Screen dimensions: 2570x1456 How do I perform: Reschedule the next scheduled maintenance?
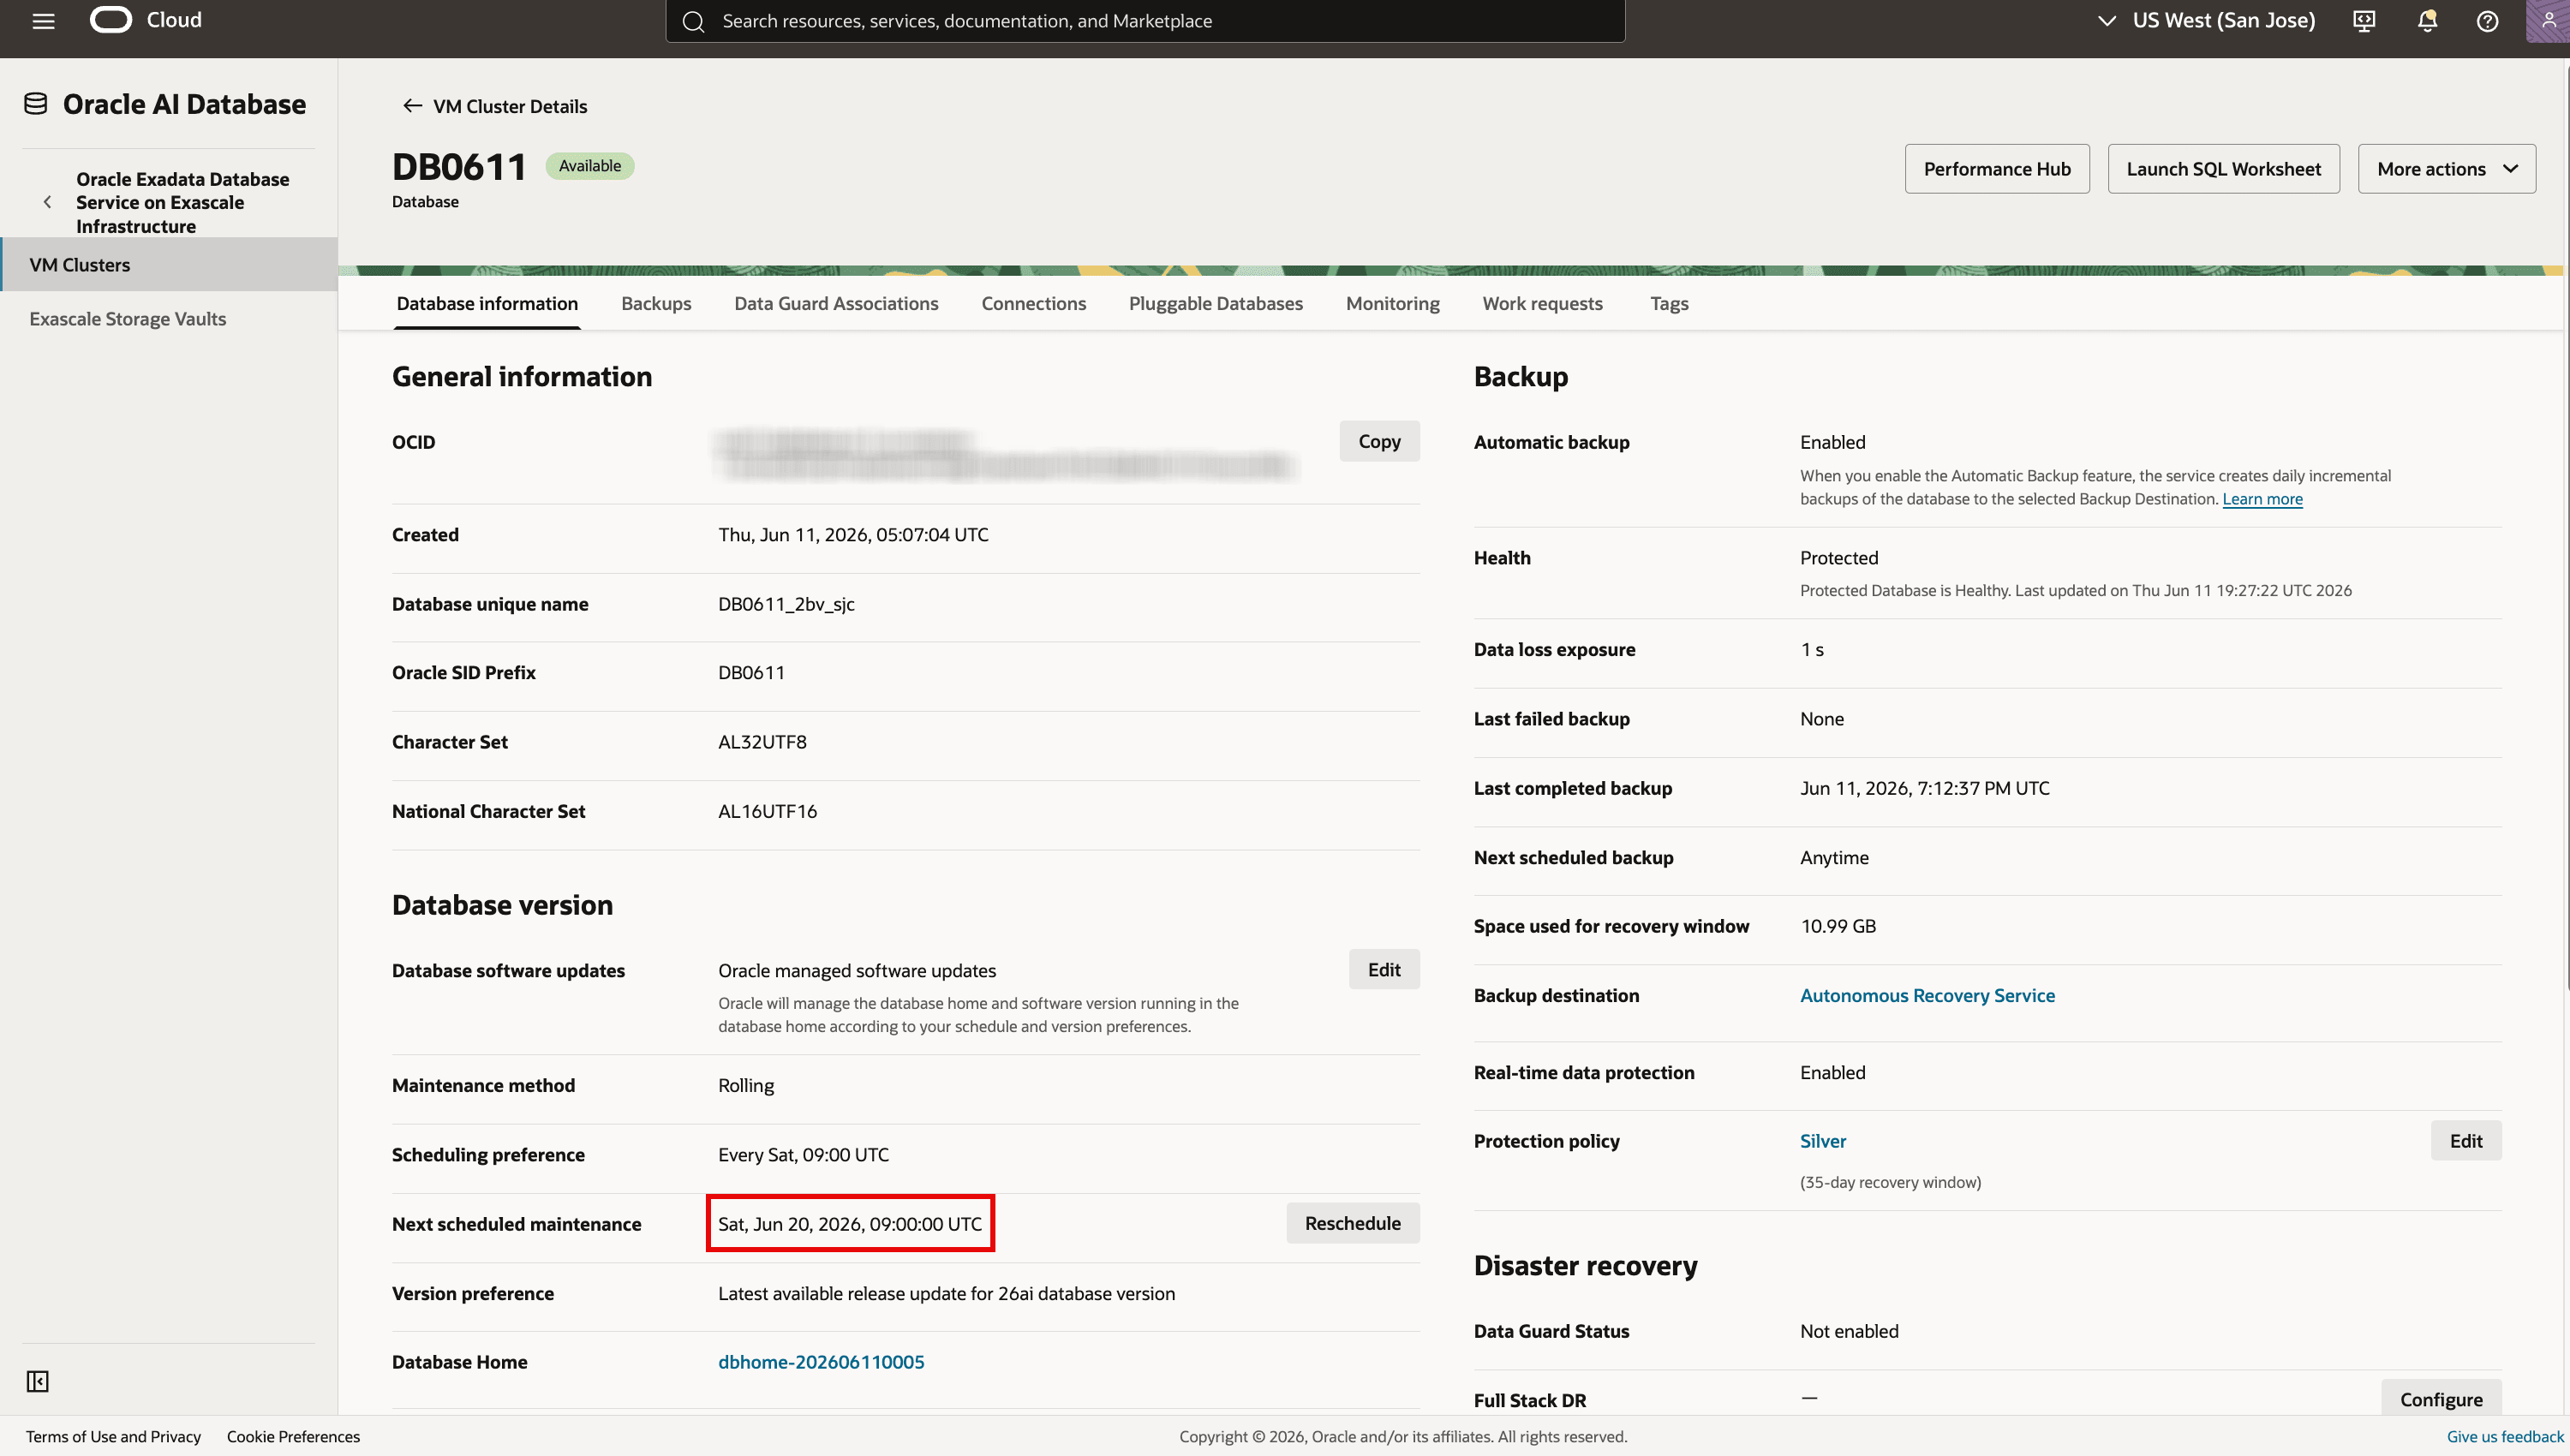1352,1223
